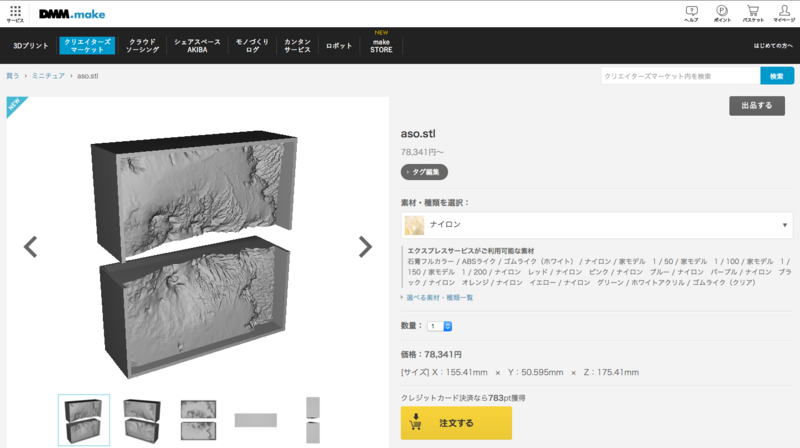Click the 注文する order button

pyautogui.click(x=456, y=423)
